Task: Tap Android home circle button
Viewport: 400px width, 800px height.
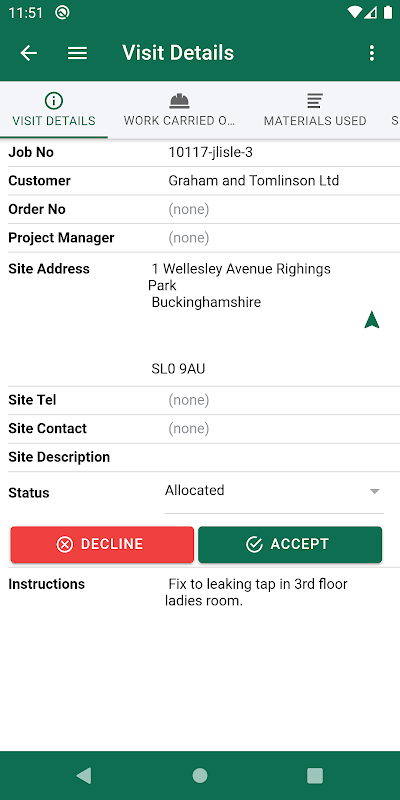Action: 200,776
